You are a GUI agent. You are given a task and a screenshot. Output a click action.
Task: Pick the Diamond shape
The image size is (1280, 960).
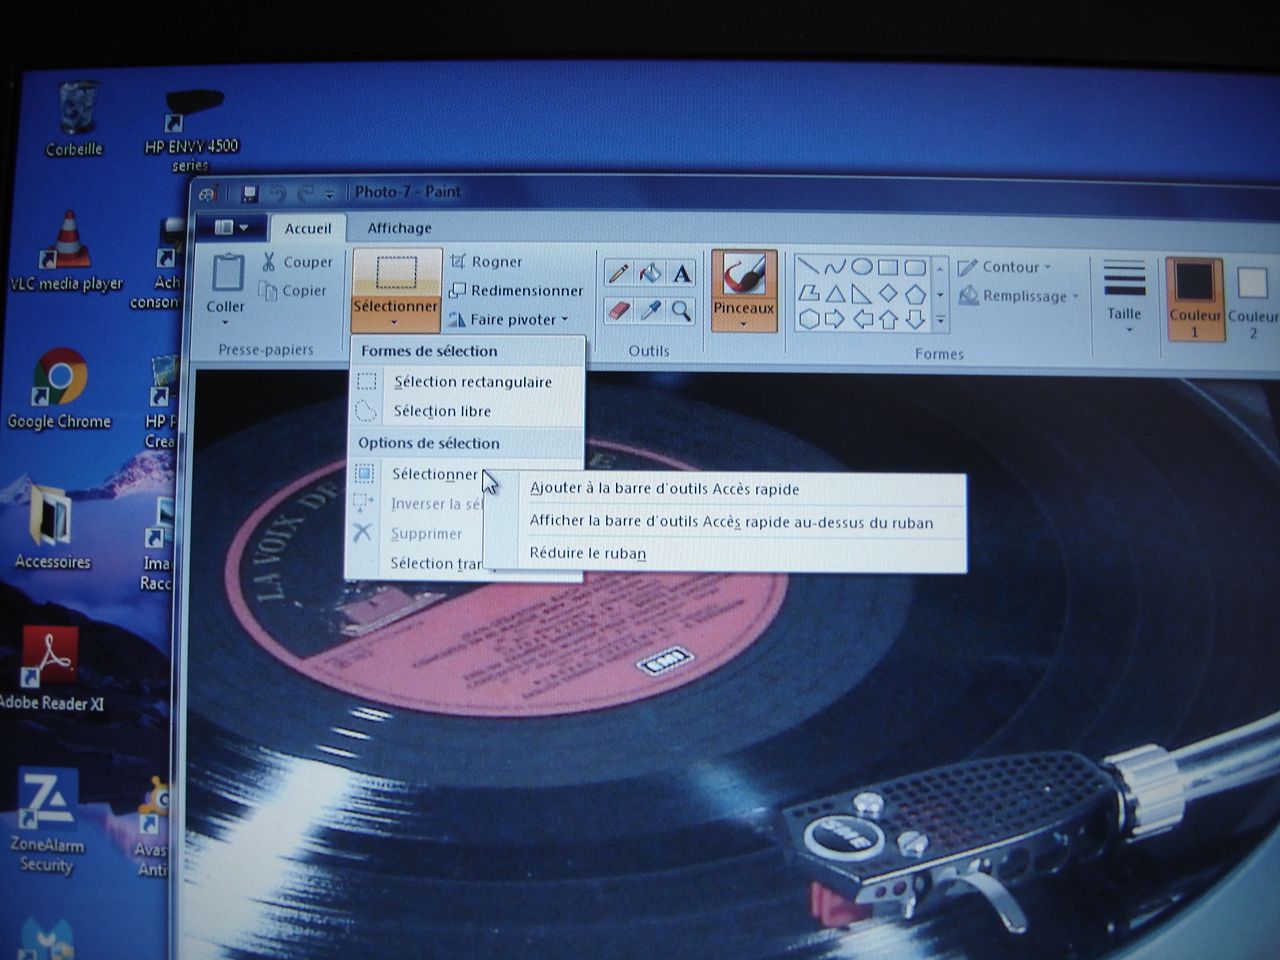888,294
